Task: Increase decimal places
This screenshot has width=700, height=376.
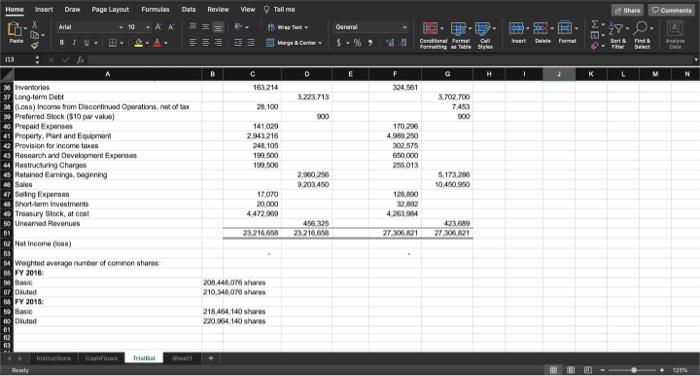Action: (390, 43)
